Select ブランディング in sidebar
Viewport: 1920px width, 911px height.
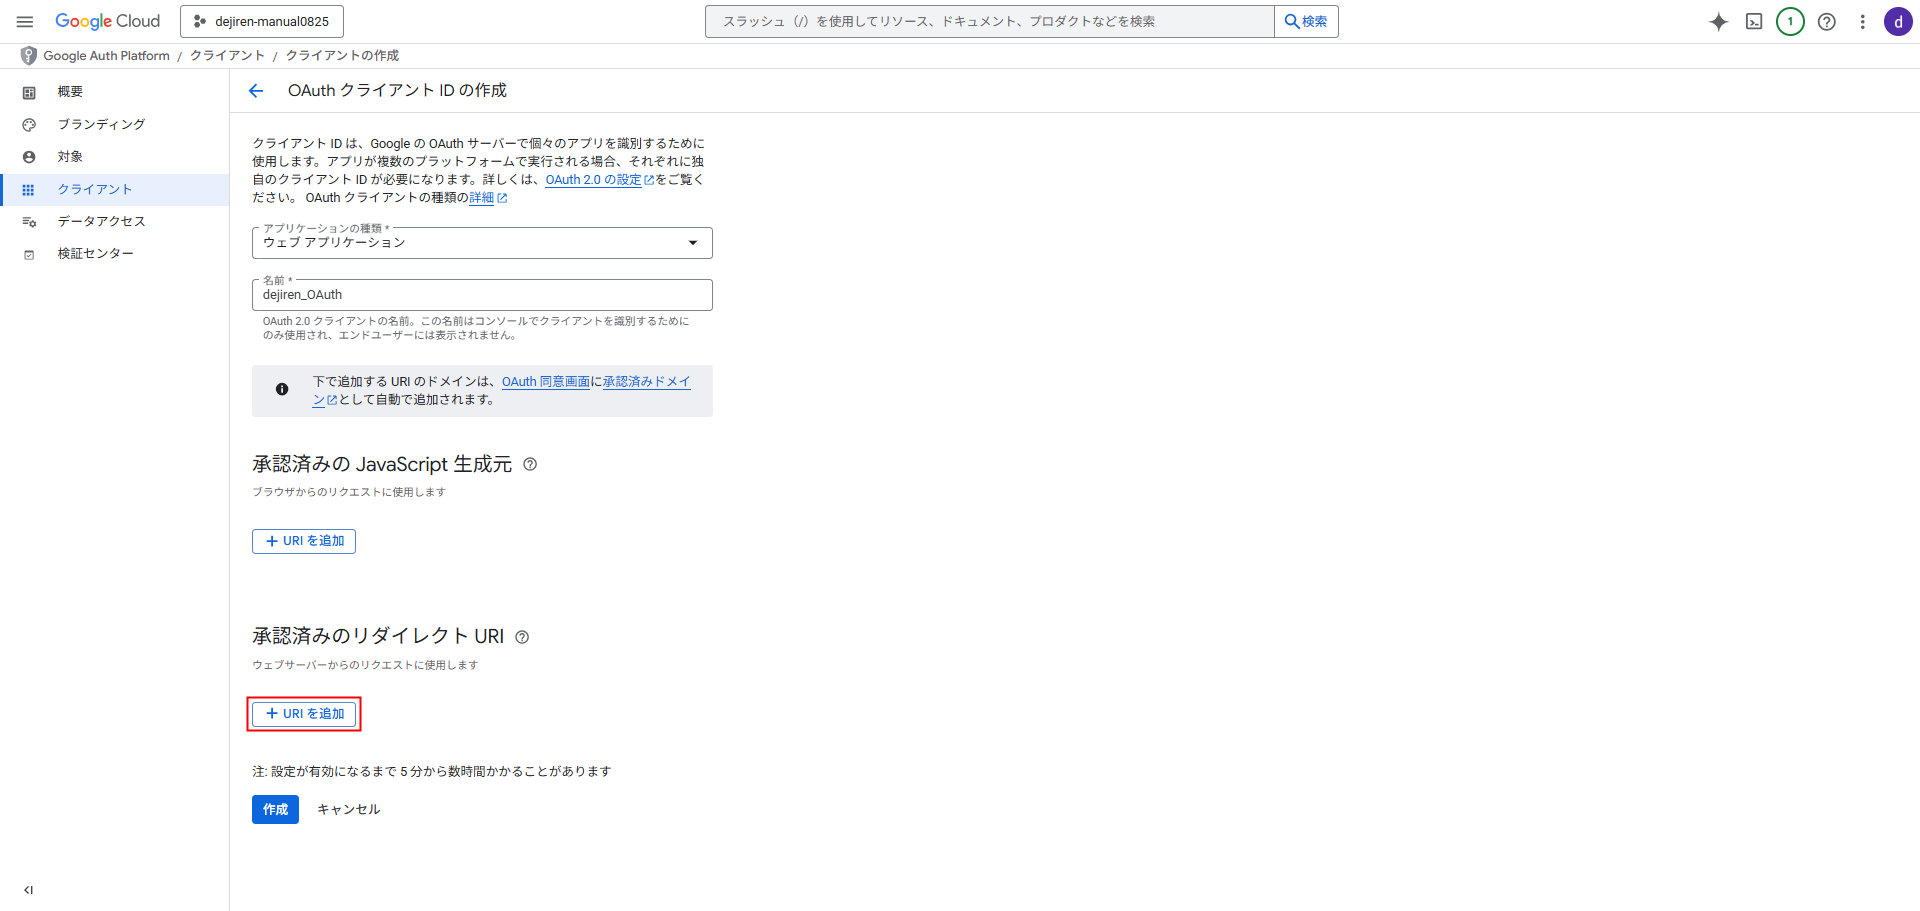tap(101, 124)
